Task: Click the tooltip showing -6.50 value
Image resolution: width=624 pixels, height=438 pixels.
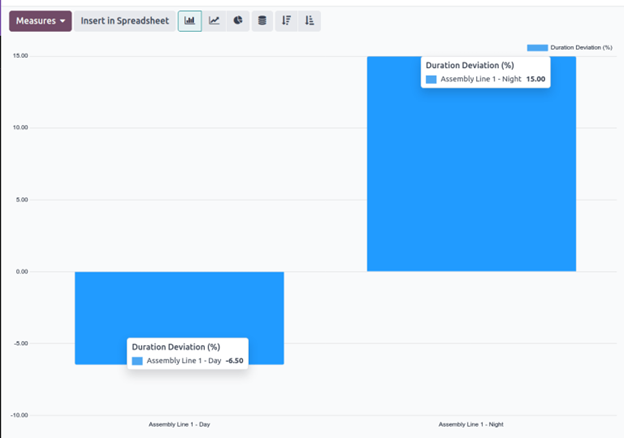Action: point(187,353)
